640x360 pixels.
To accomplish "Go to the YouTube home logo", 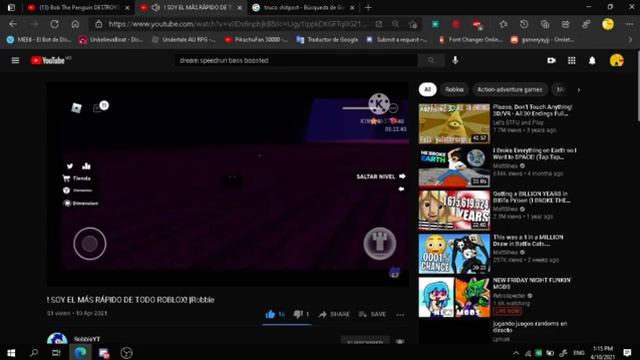I will pos(48,60).
